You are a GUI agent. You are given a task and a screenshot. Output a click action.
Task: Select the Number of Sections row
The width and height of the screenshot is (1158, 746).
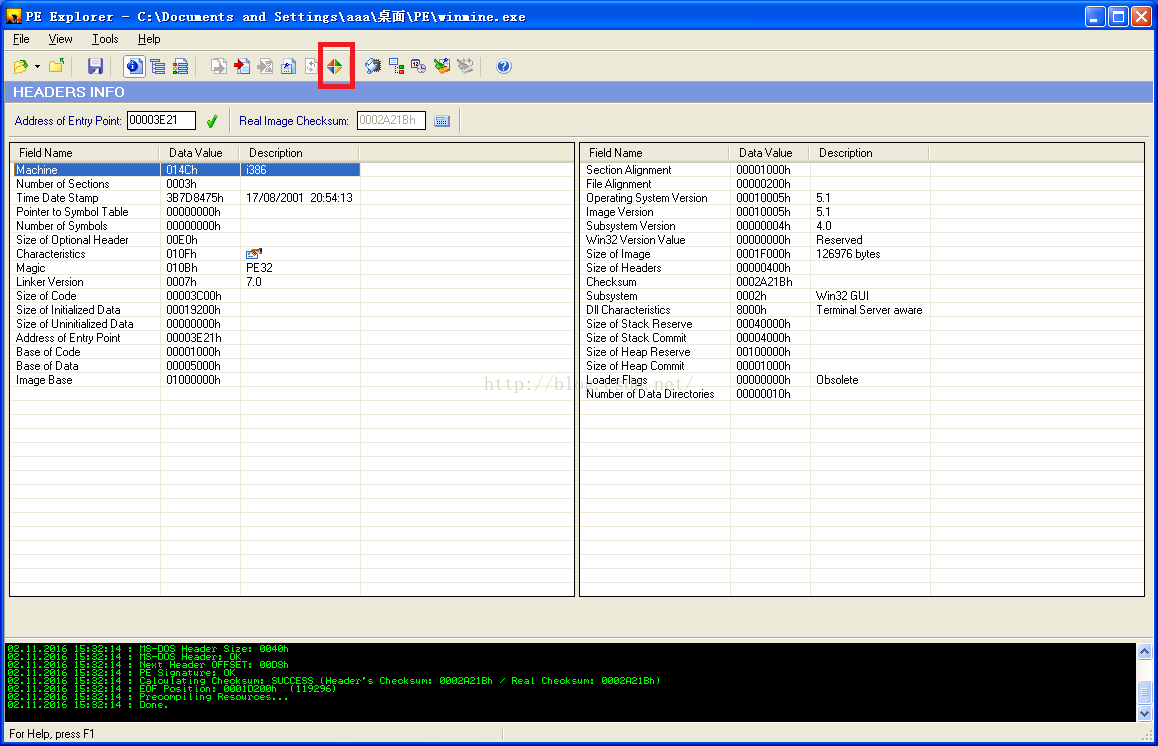(186, 184)
